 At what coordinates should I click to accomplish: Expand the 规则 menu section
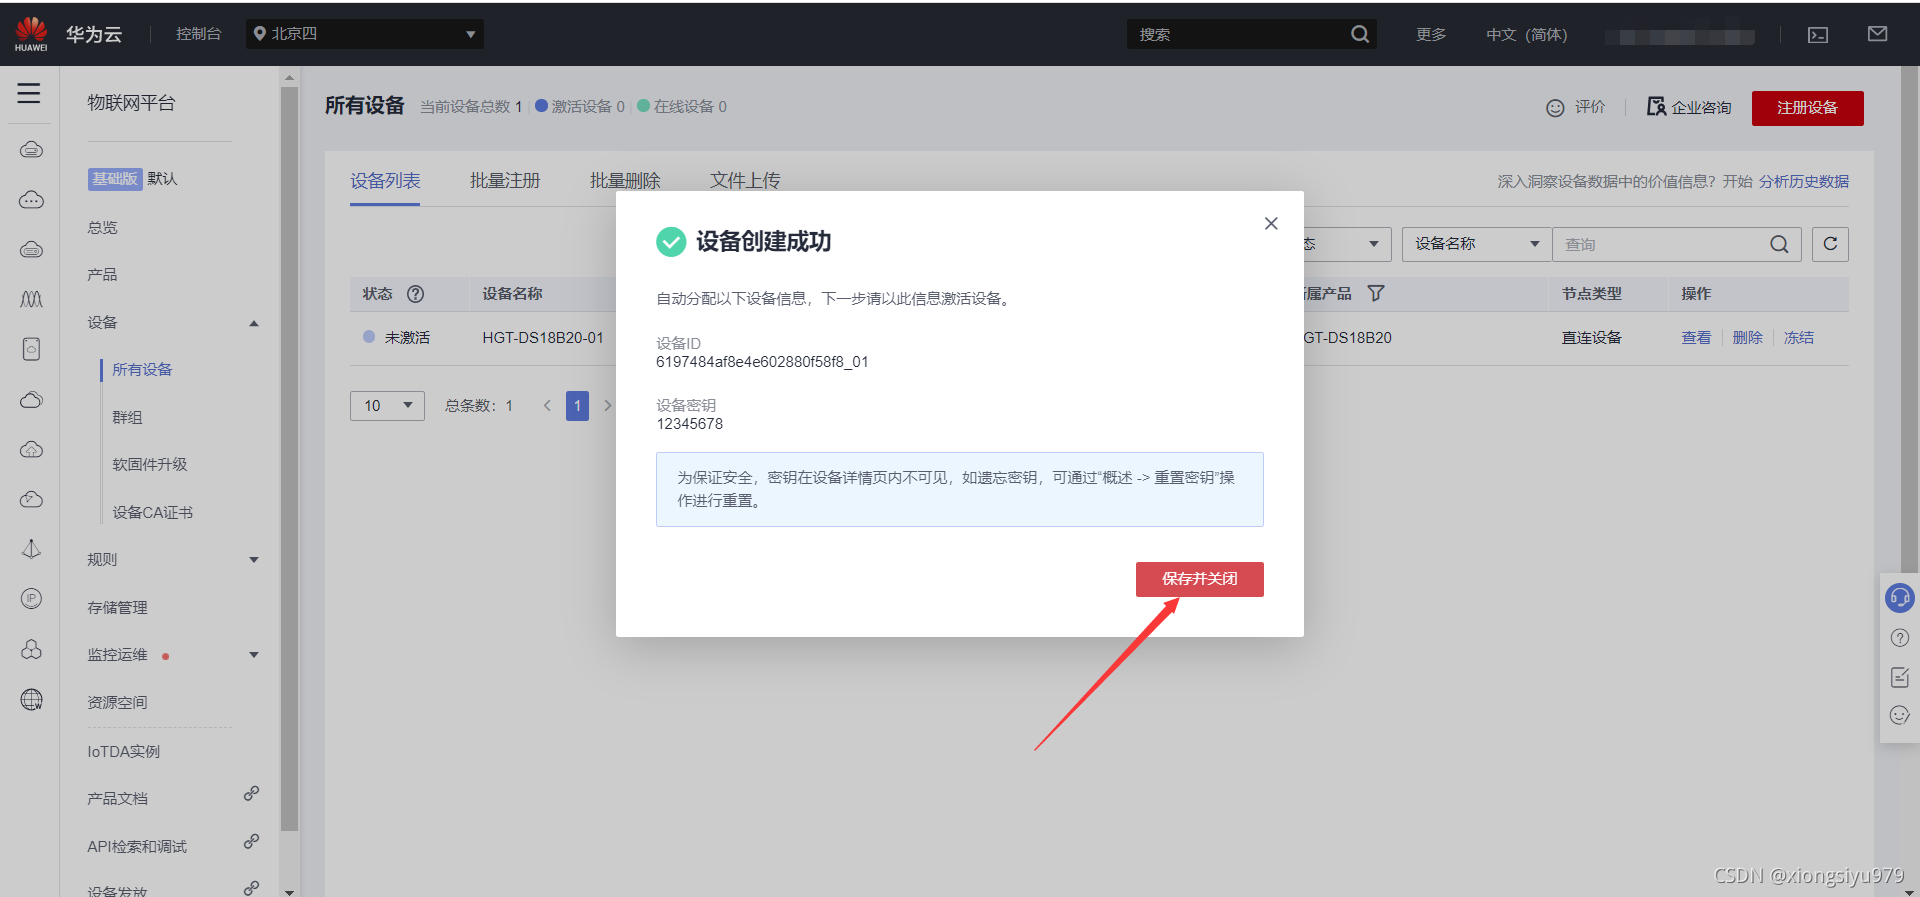(x=254, y=560)
